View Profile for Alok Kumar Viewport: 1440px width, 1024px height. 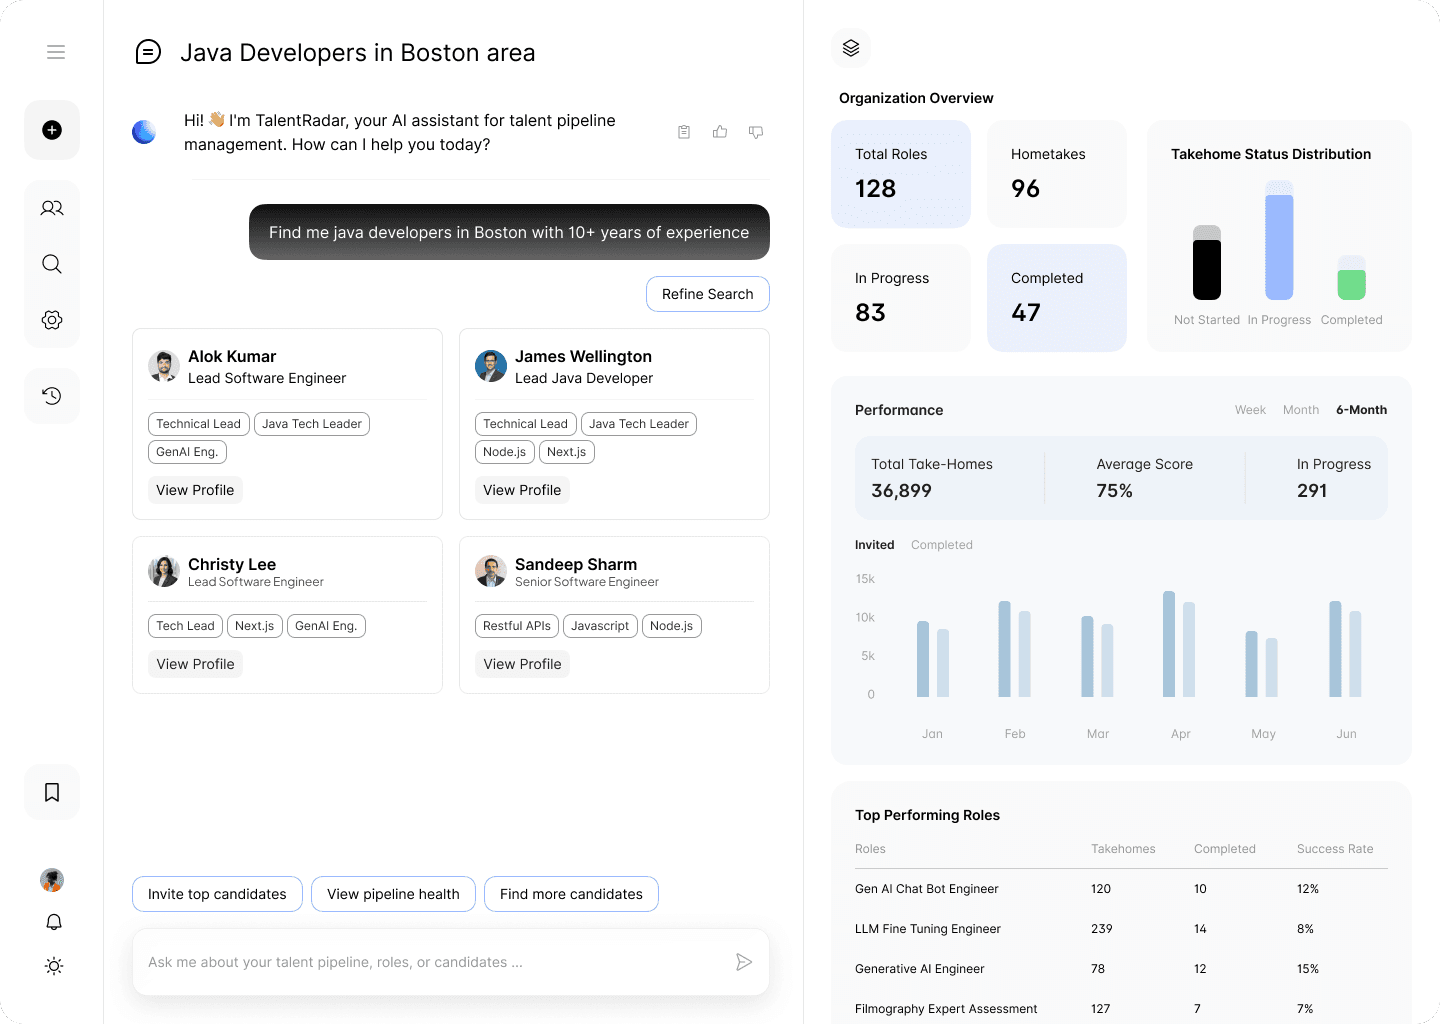pyautogui.click(x=195, y=490)
